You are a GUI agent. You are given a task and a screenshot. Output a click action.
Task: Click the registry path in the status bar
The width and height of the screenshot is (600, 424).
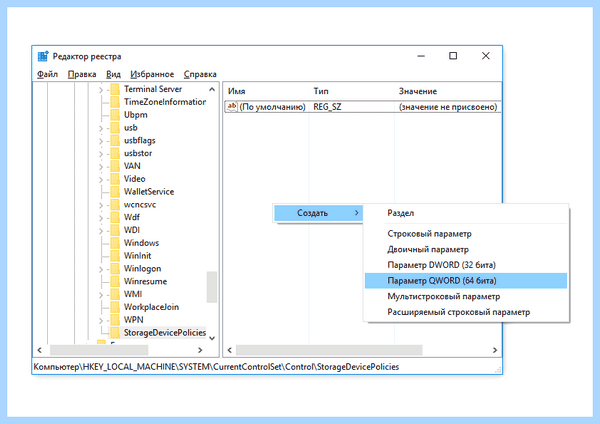216,367
